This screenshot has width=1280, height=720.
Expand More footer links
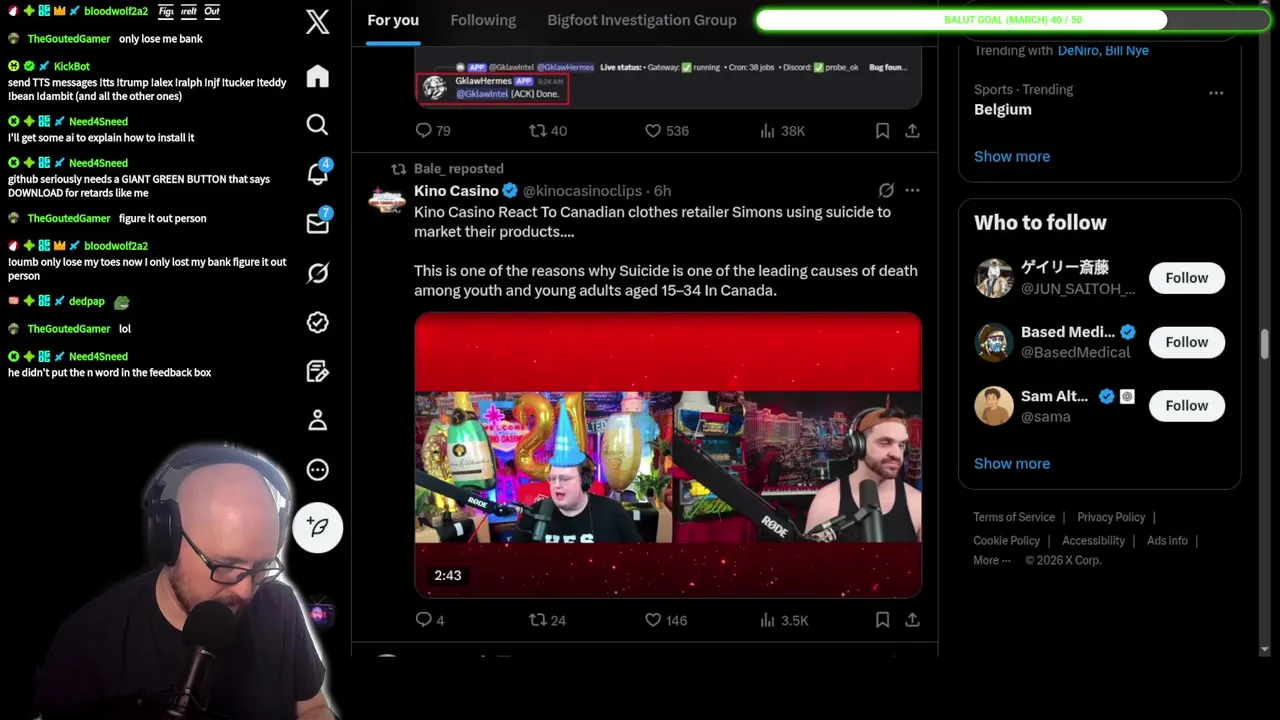[x=991, y=560]
